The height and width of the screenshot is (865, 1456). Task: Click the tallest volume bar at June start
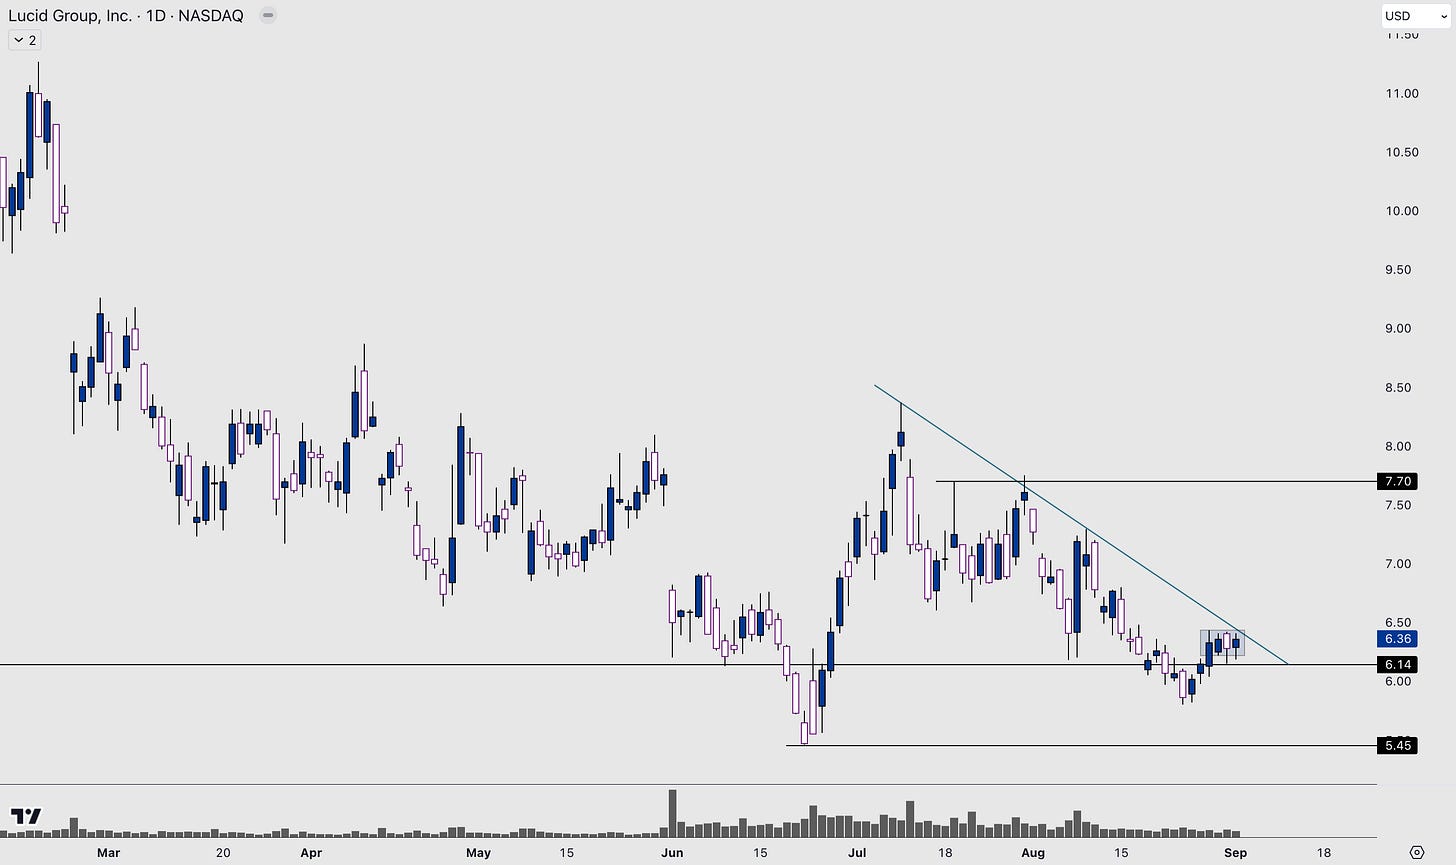[672, 813]
